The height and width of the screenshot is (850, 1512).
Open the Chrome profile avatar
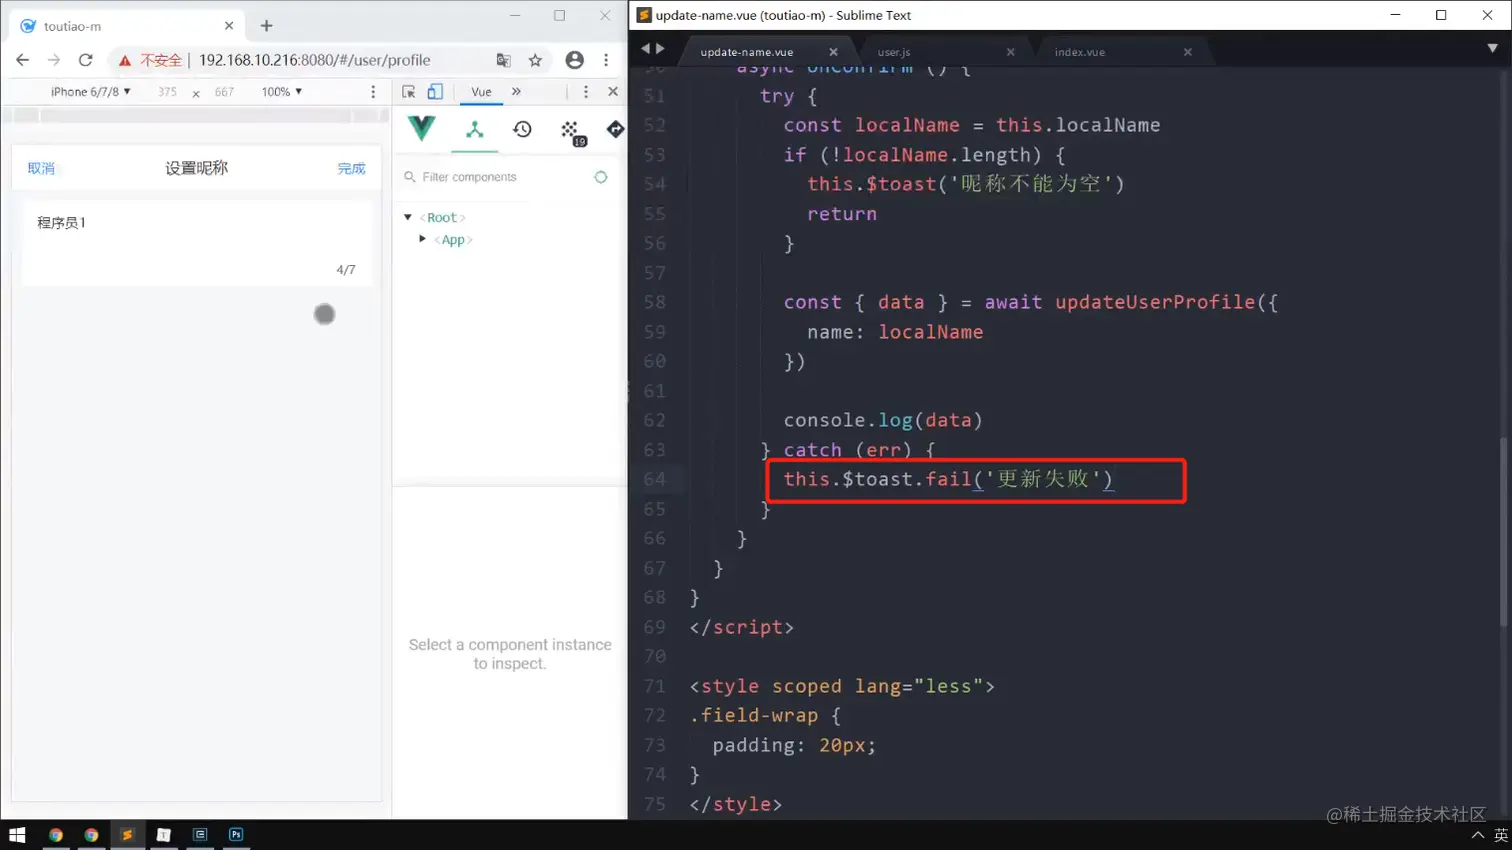coord(574,60)
